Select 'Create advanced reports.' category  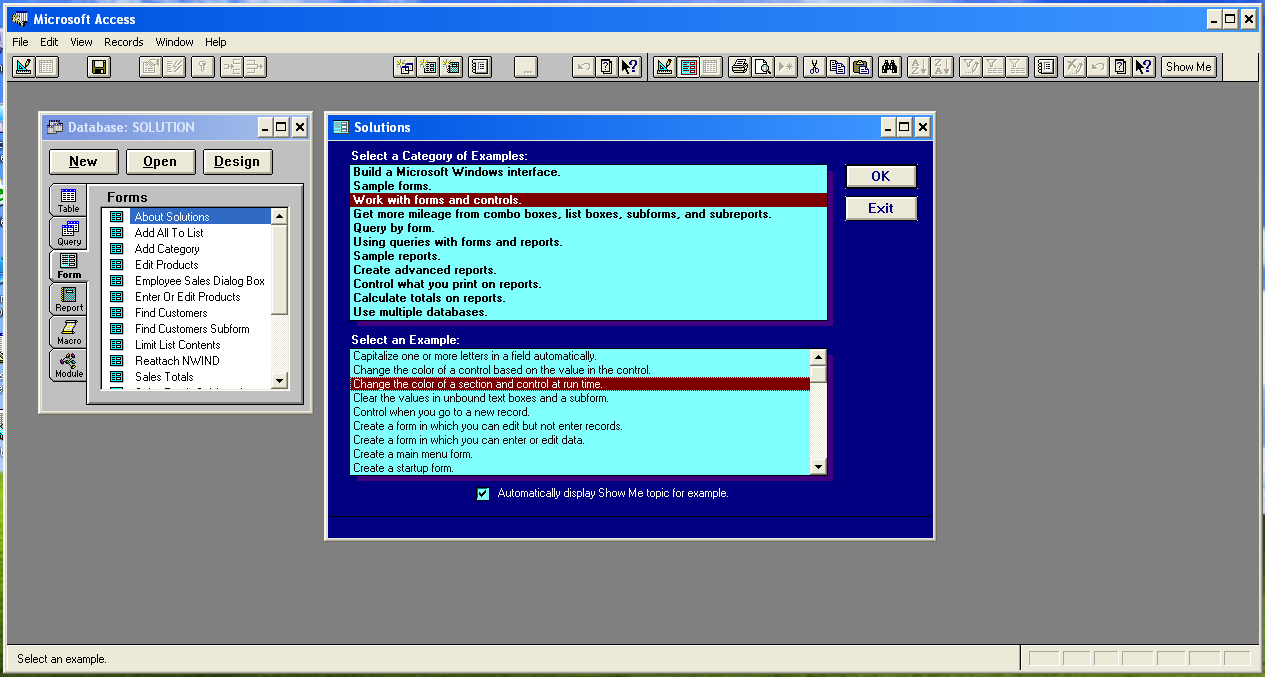589,270
